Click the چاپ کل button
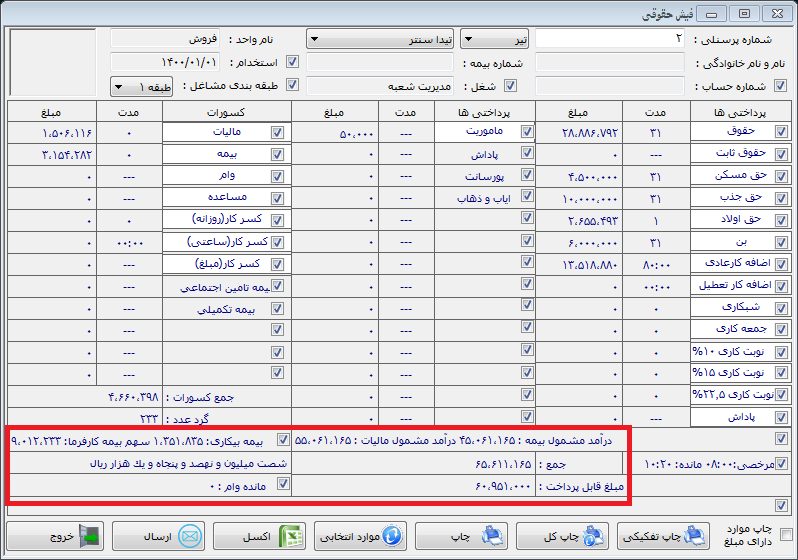Viewport: 798px width, 560px height. pyautogui.click(x=562, y=537)
